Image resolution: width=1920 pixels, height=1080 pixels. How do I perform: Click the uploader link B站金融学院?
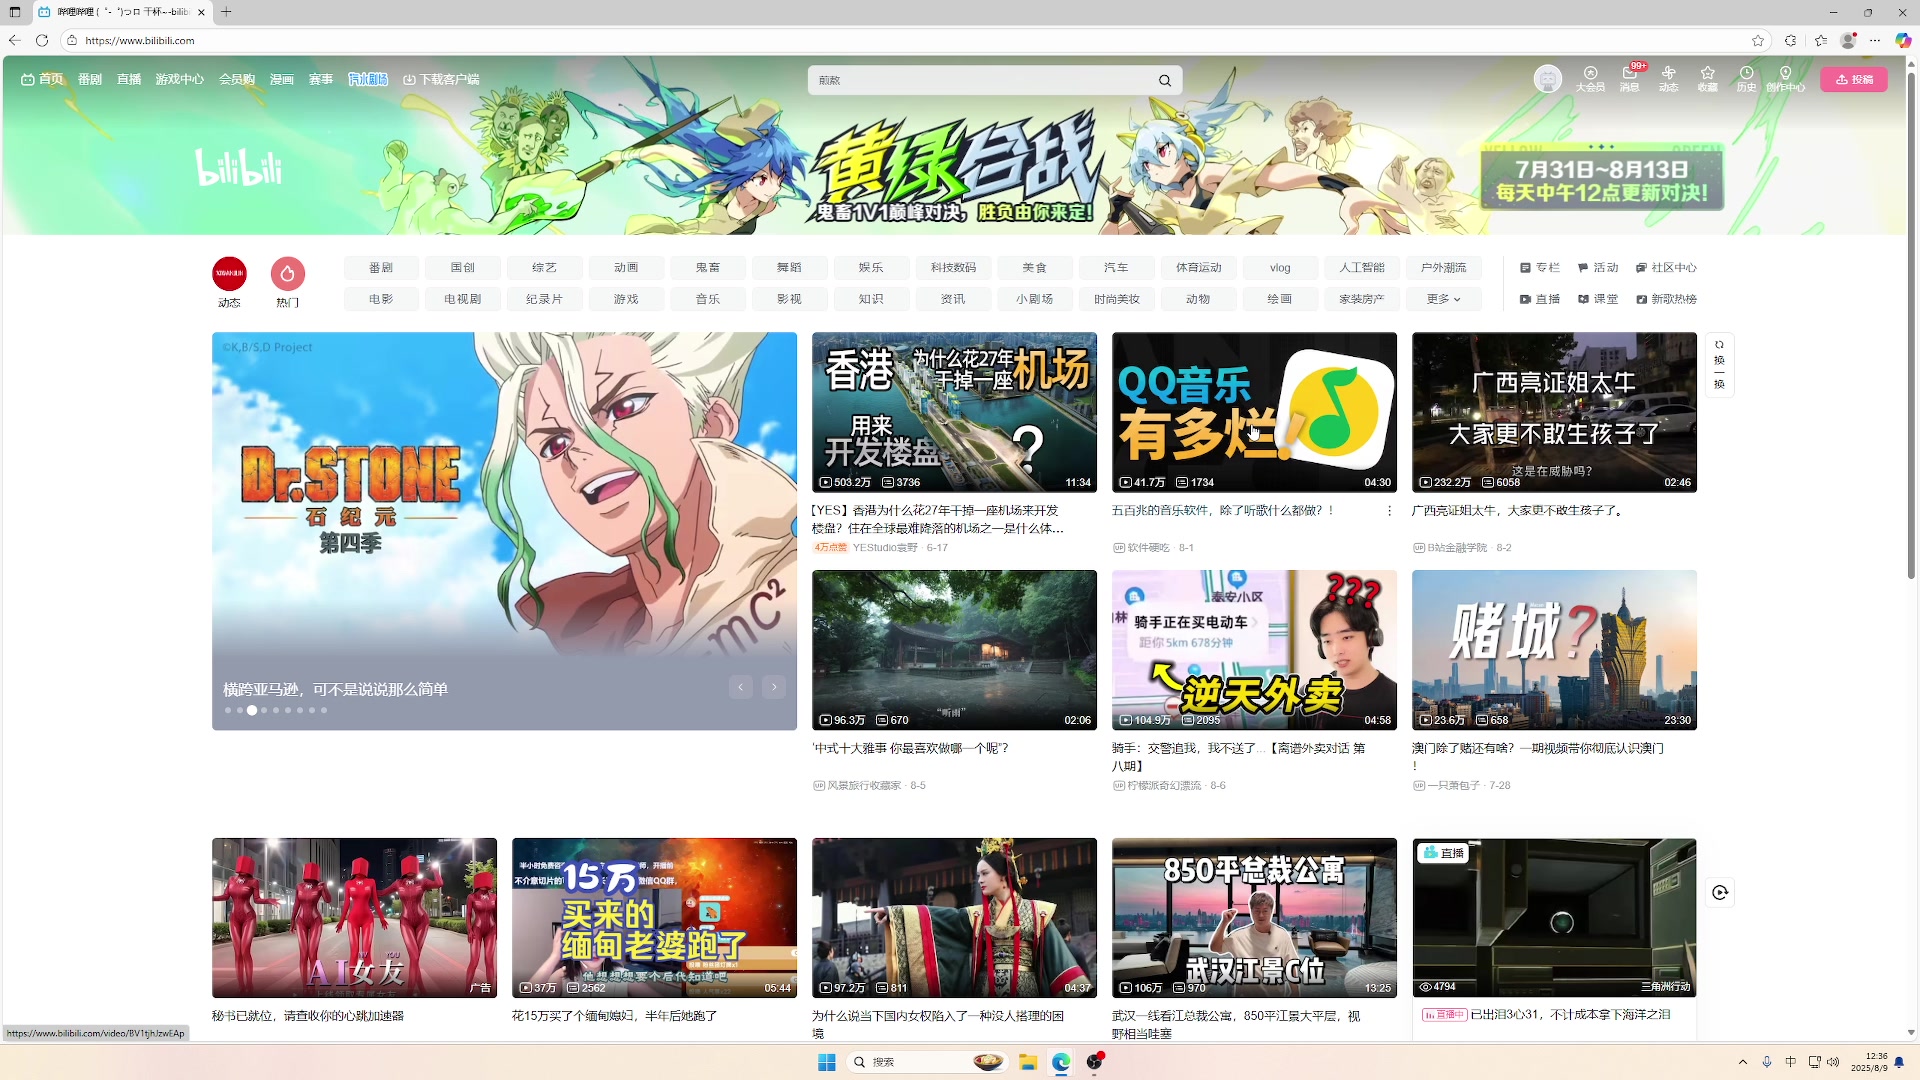pyautogui.click(x=1457, y=548)
